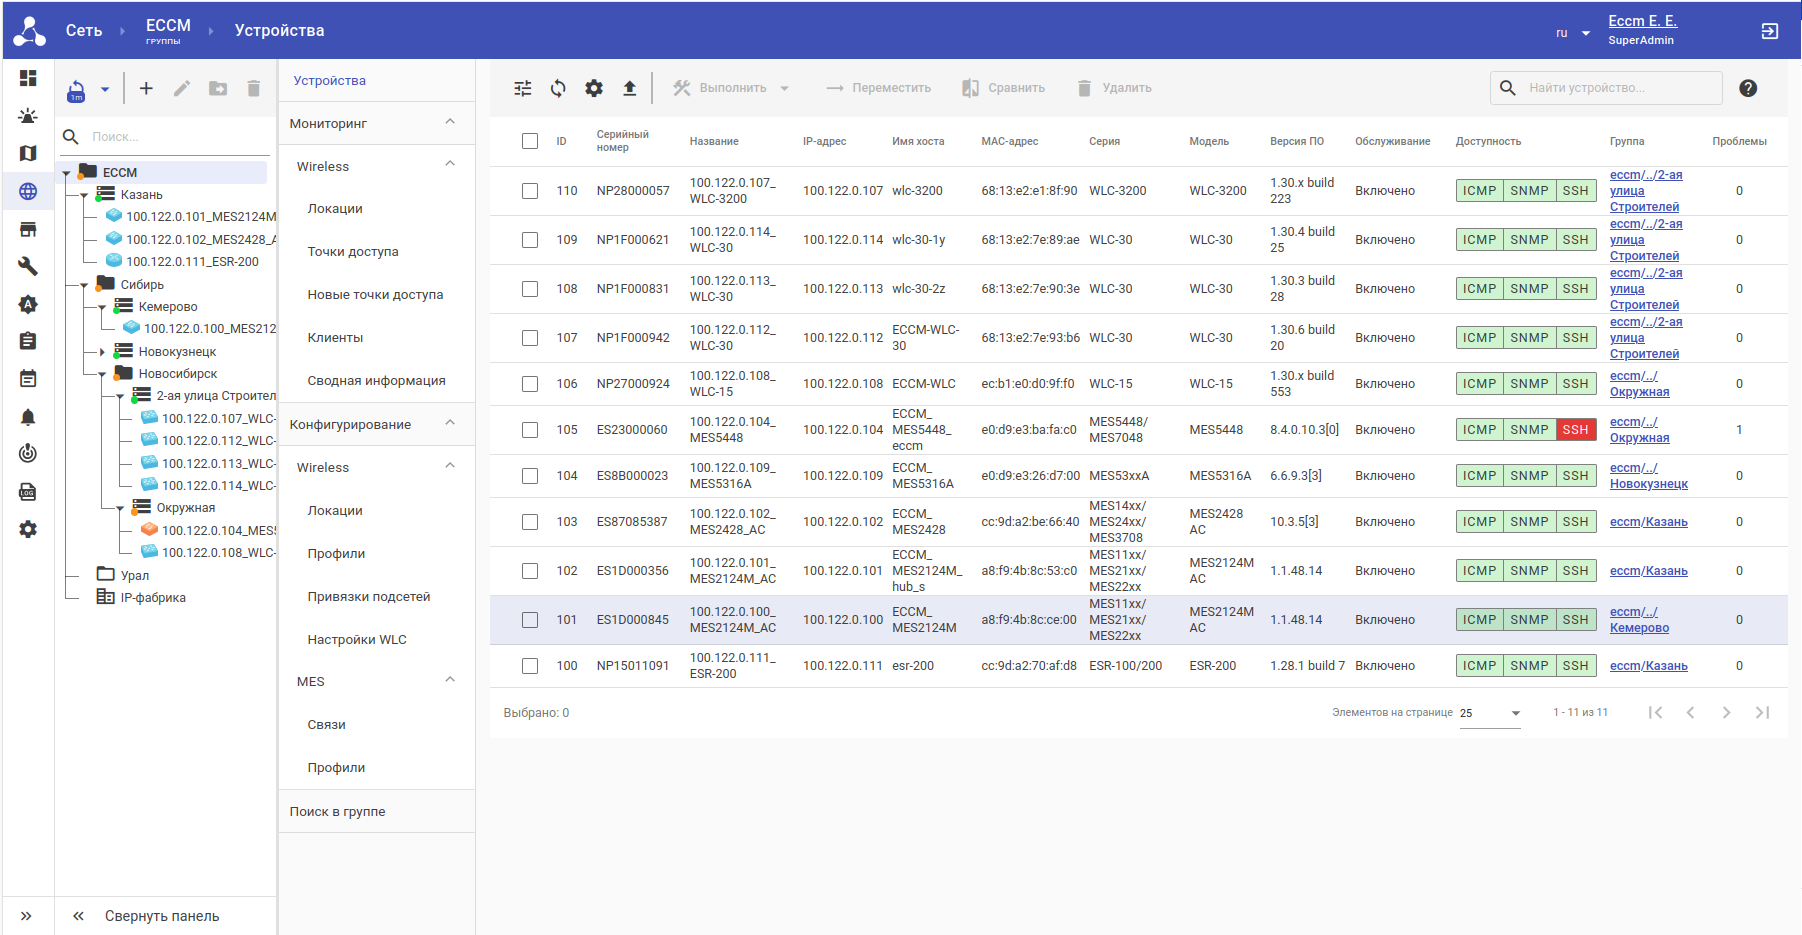
Task: Open the Сводная информация menu item
Action: pyautogui.click(x=376, y=381)
